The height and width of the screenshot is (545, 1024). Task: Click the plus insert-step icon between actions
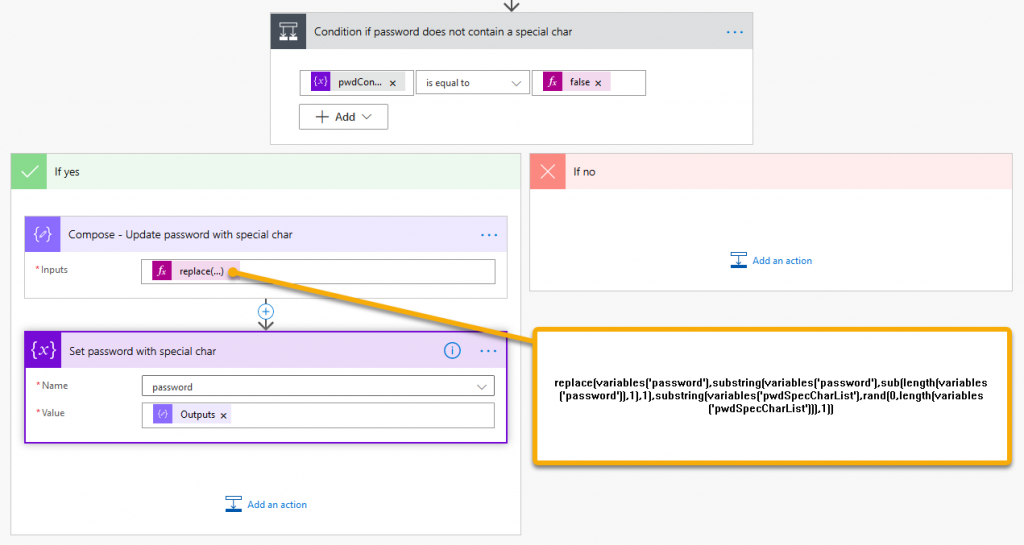[266, 311]
